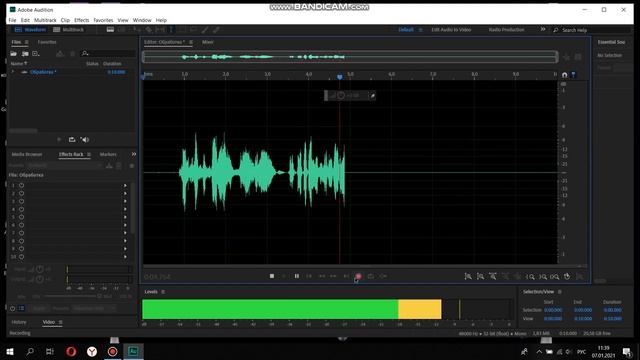Open the File menu
The width and height of the screenshot is (640, 360).
[x=12, y=20]
